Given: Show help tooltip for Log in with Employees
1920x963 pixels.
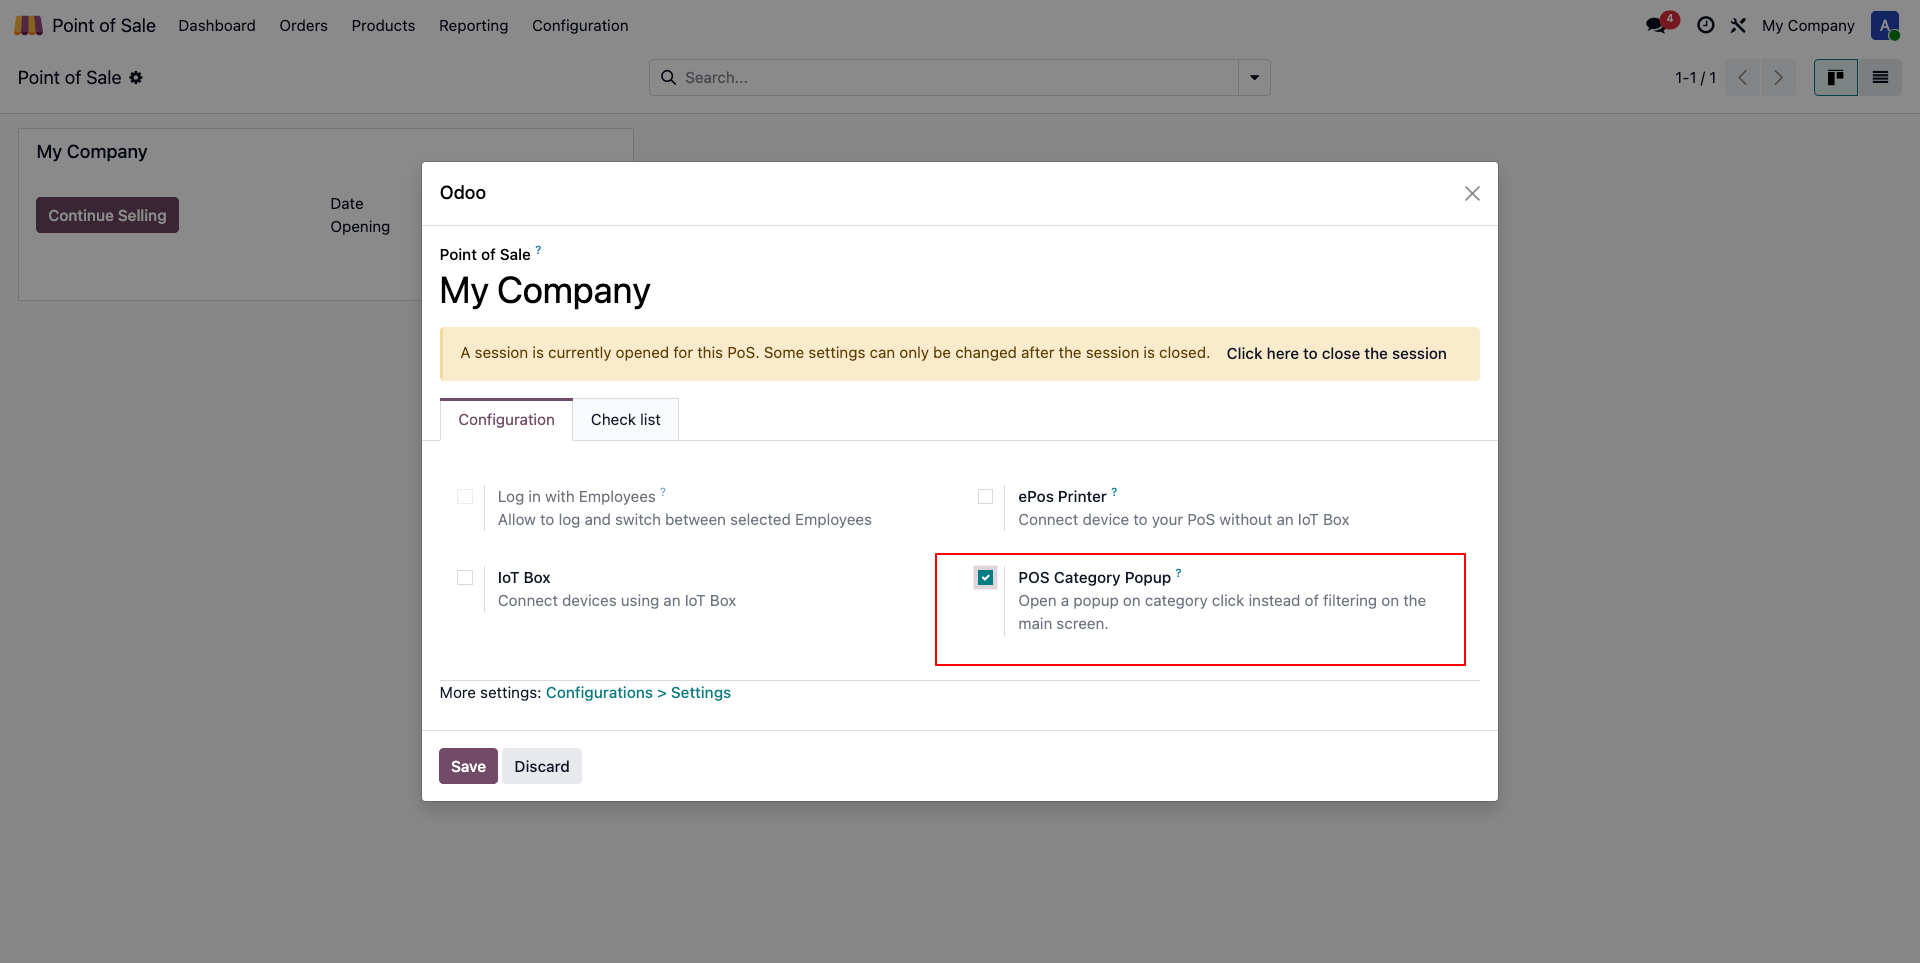Looking at the screenshot, I should (663, 491).
